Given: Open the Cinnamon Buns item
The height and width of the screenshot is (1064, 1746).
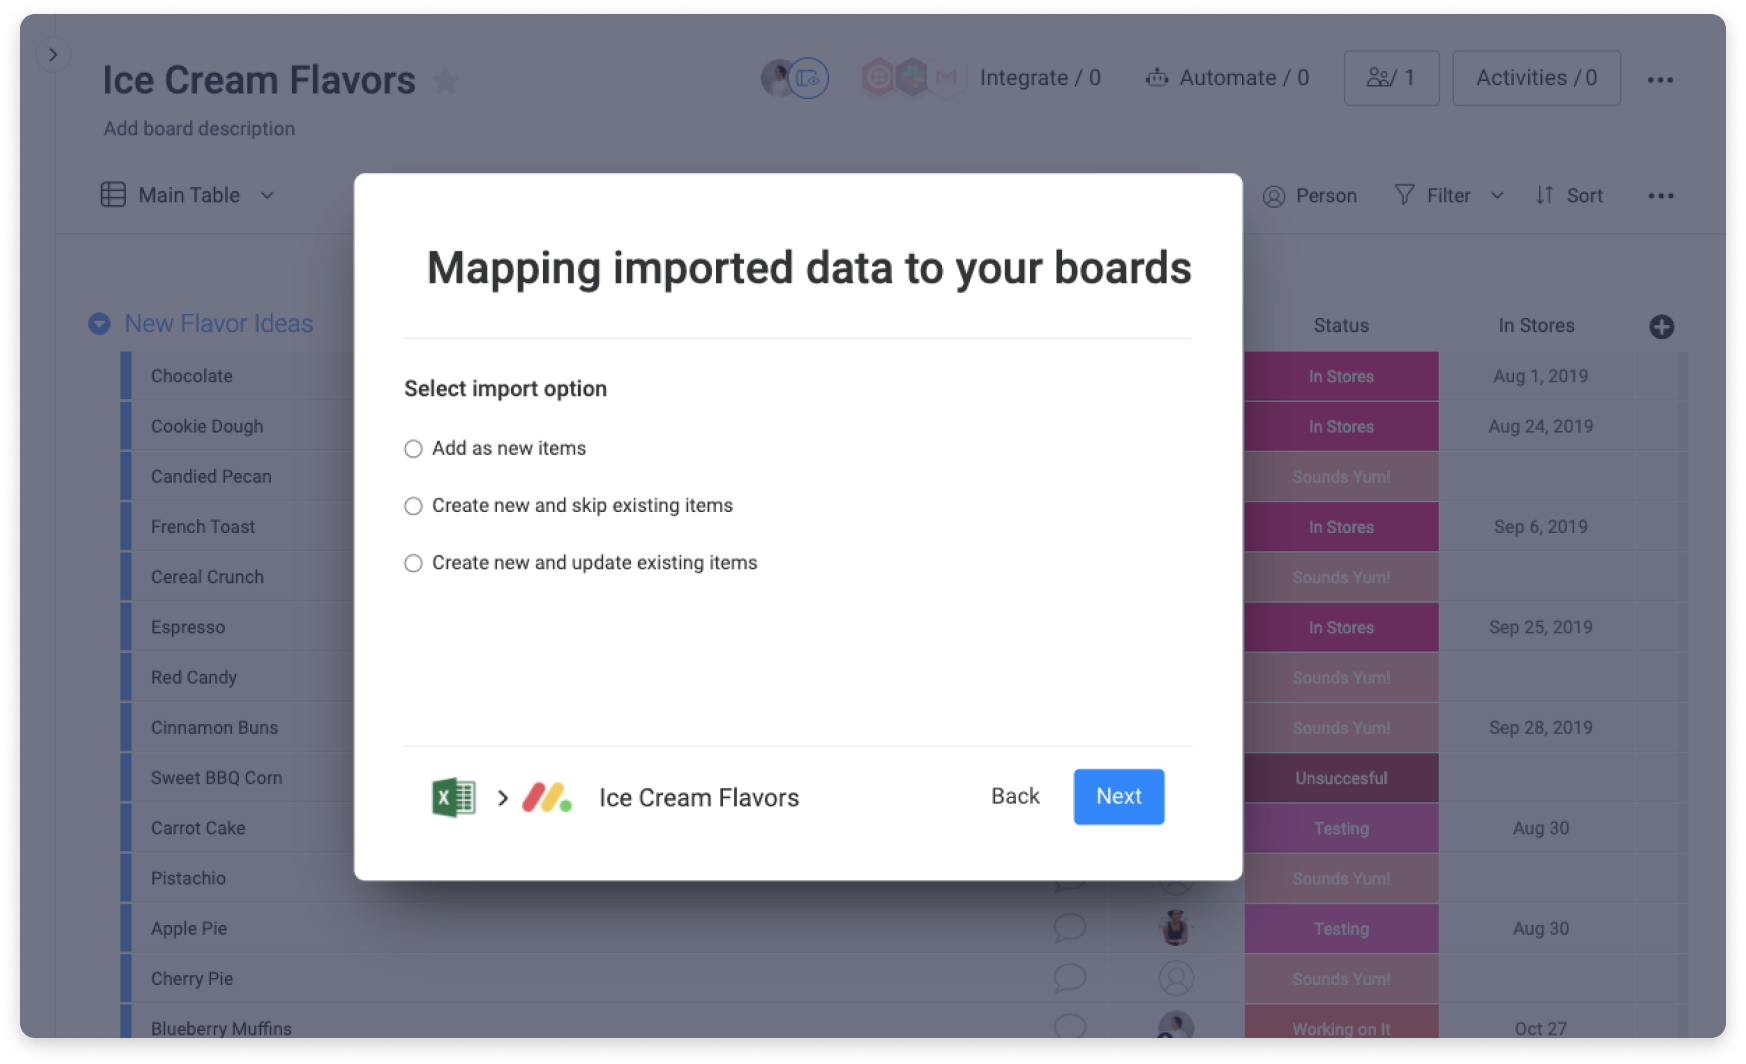Looking at the screenshot, I should [x=214, y=728].
